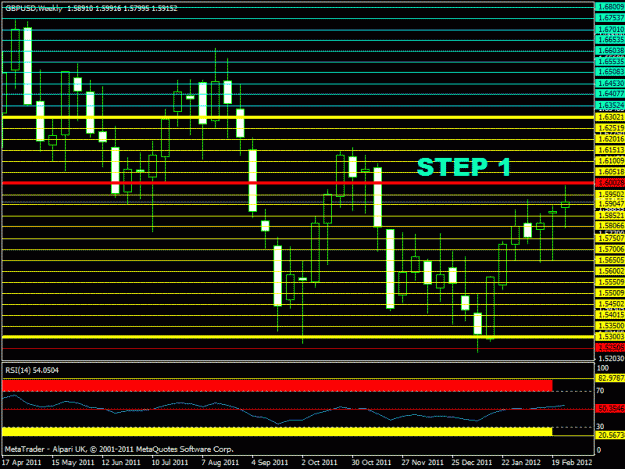The height and width of the screenshot is (469, 625).
Task: Click the MetaTrader Alpari UK copyright text
Action: tap(119, 449)
